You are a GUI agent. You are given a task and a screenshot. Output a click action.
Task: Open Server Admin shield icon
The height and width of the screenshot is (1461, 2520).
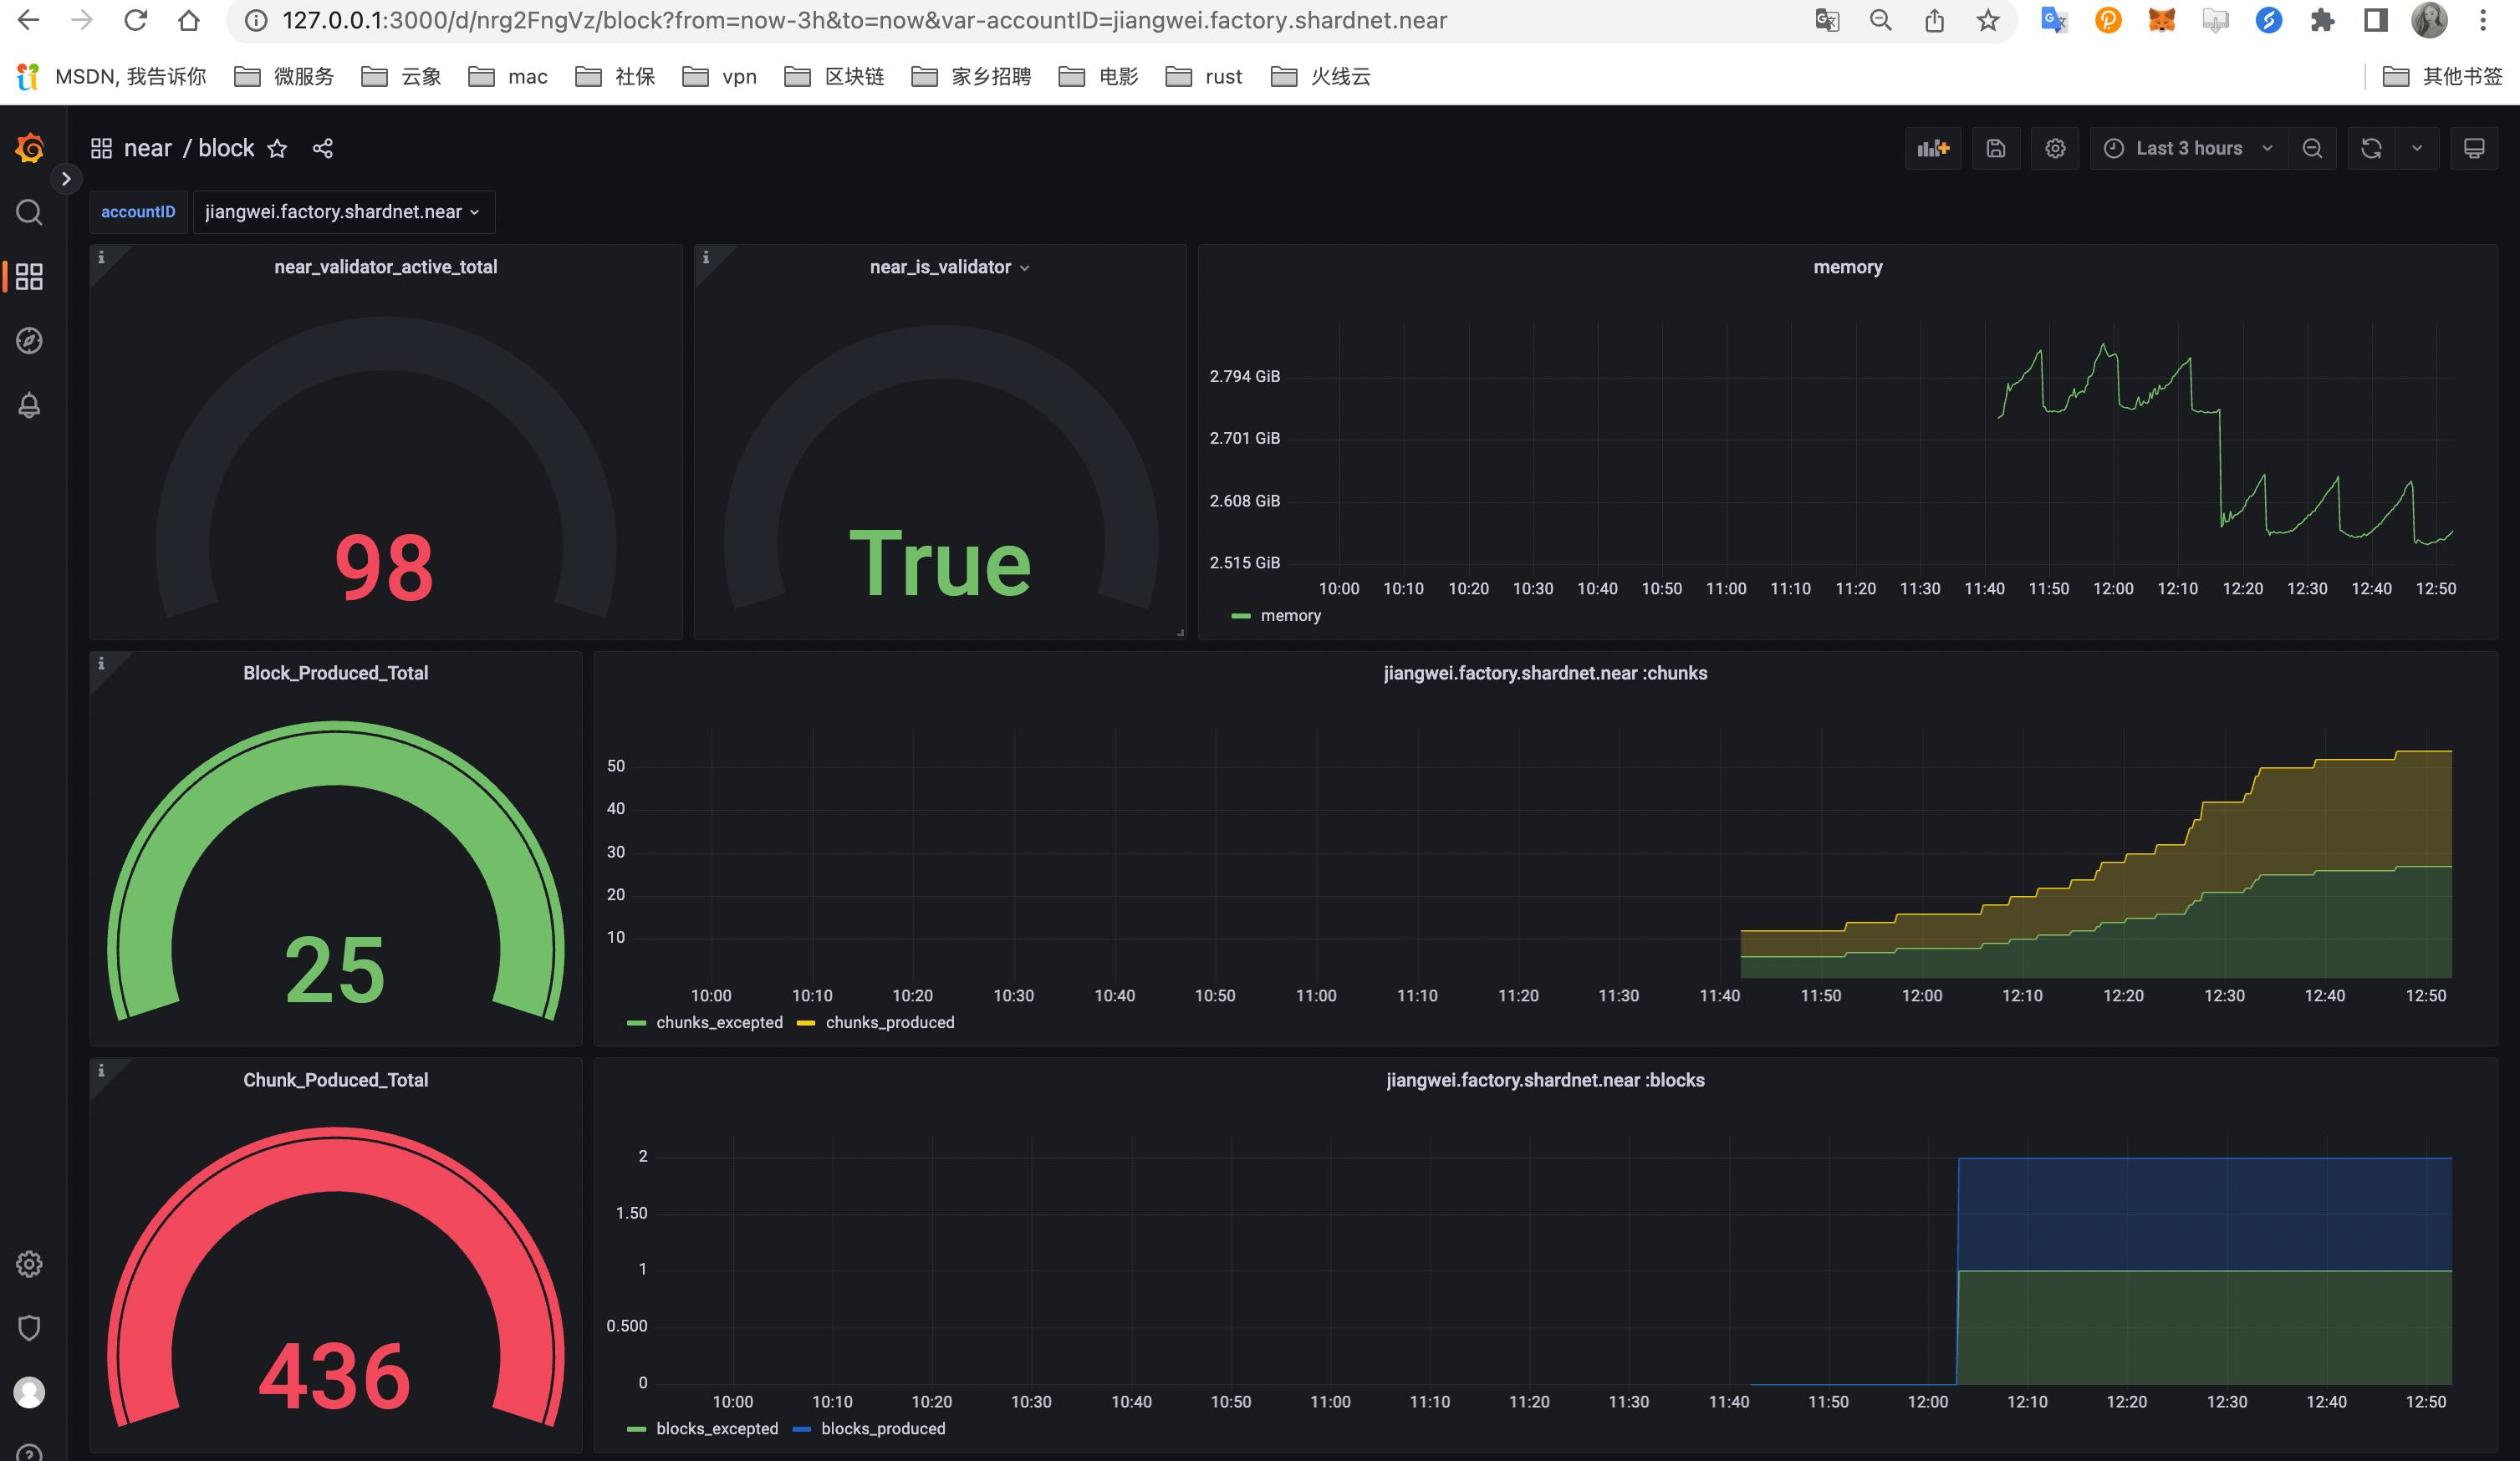coord(29,1328)
